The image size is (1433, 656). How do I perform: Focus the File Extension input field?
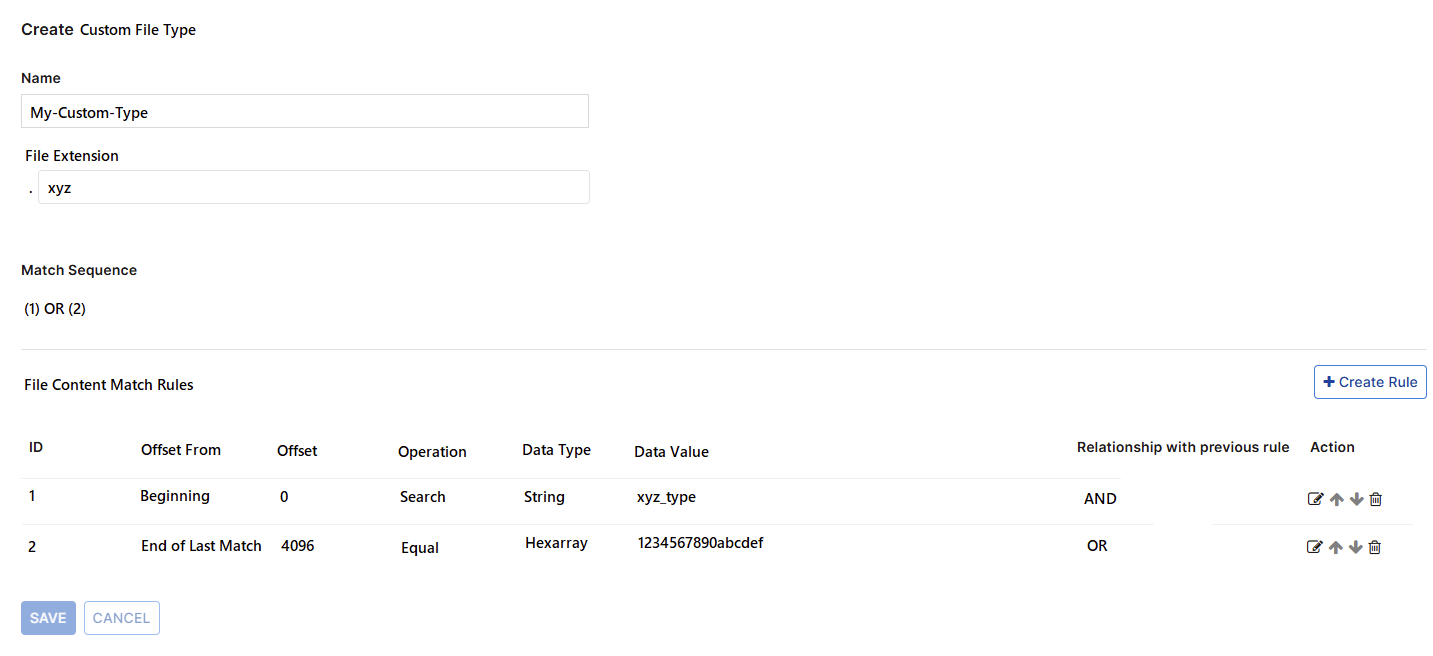point(313,187)
